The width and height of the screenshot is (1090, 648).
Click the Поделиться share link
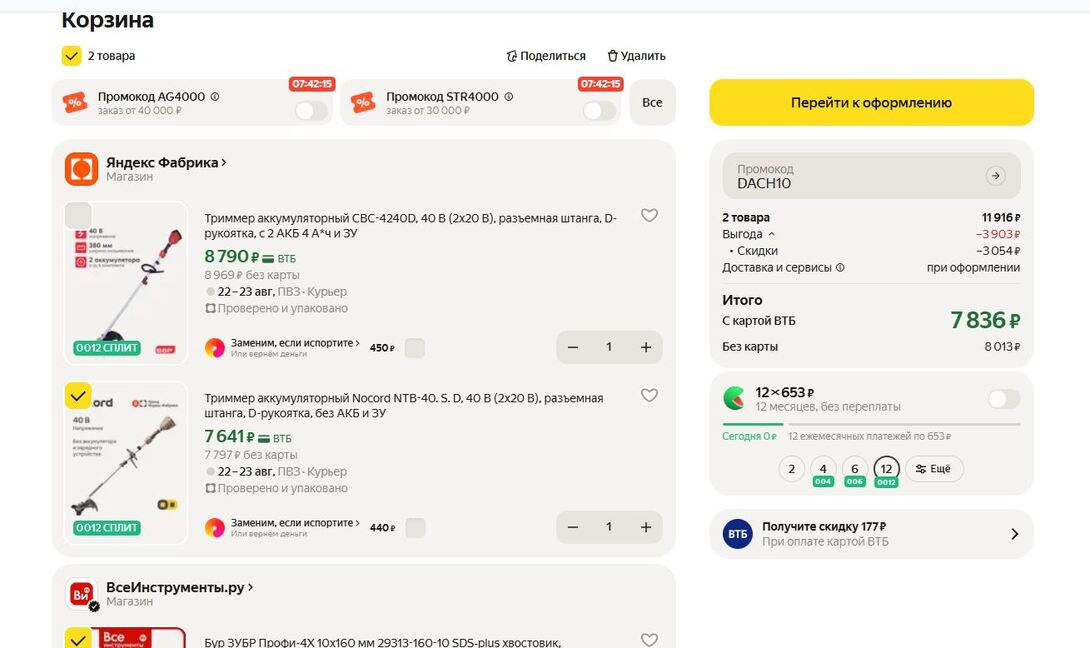click(x=546, y=56)
